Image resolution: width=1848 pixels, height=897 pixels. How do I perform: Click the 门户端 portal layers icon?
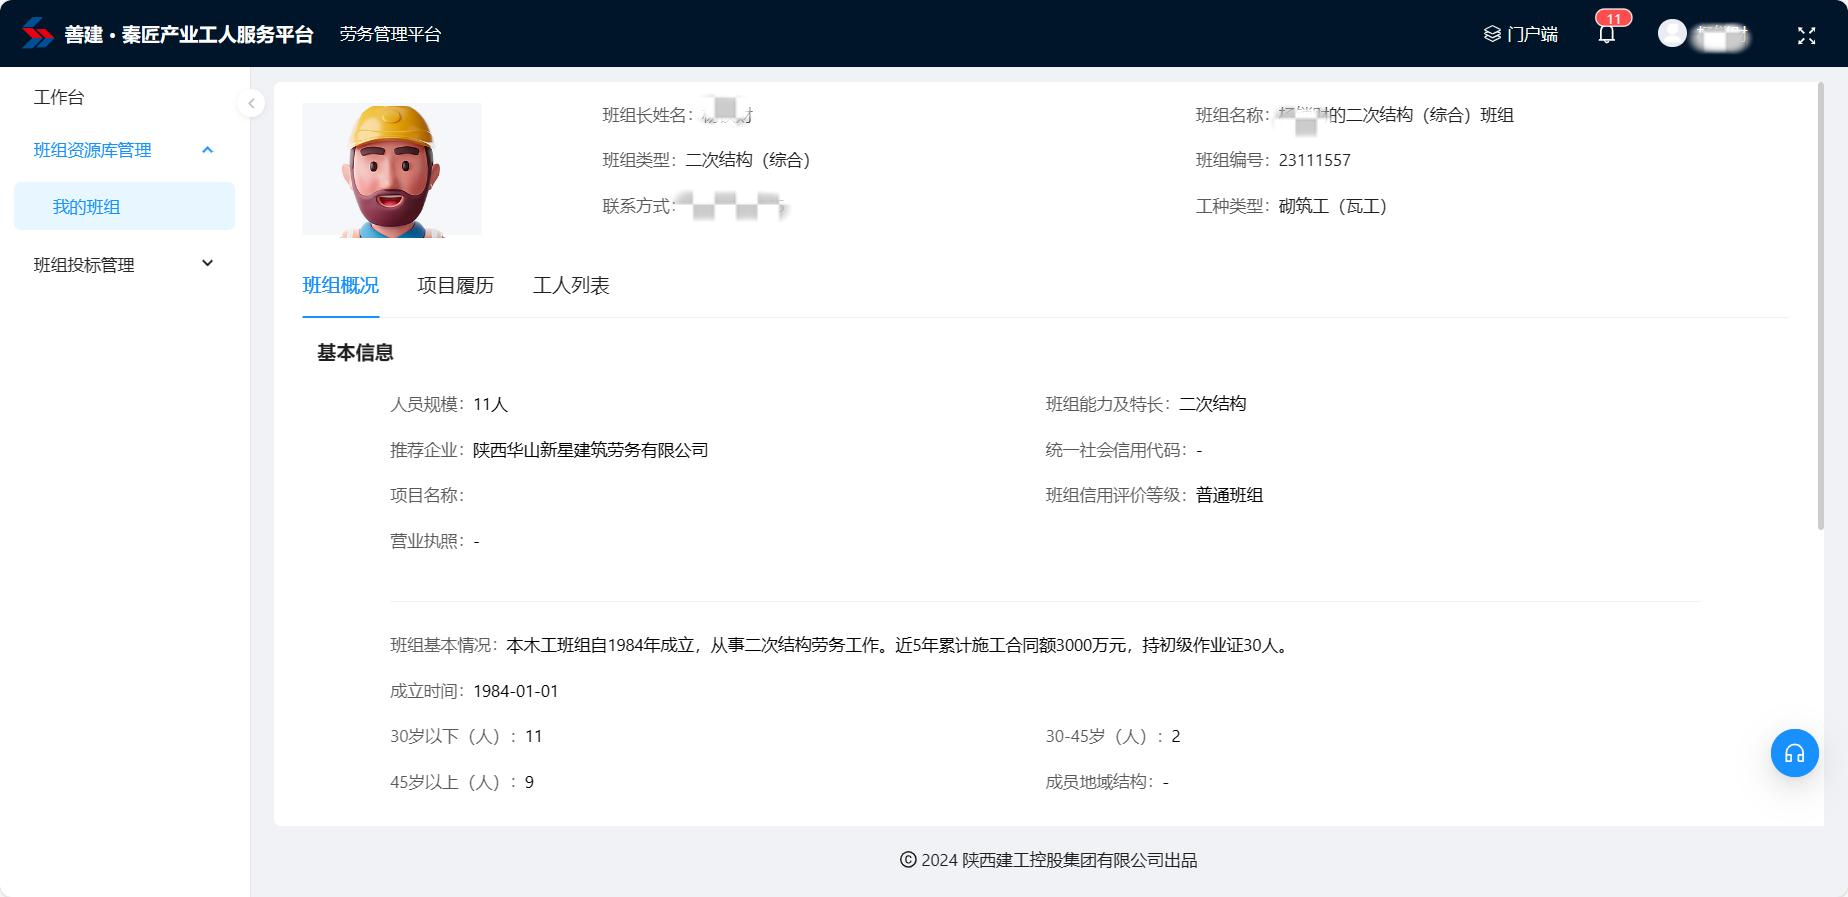pos(1492,34)
